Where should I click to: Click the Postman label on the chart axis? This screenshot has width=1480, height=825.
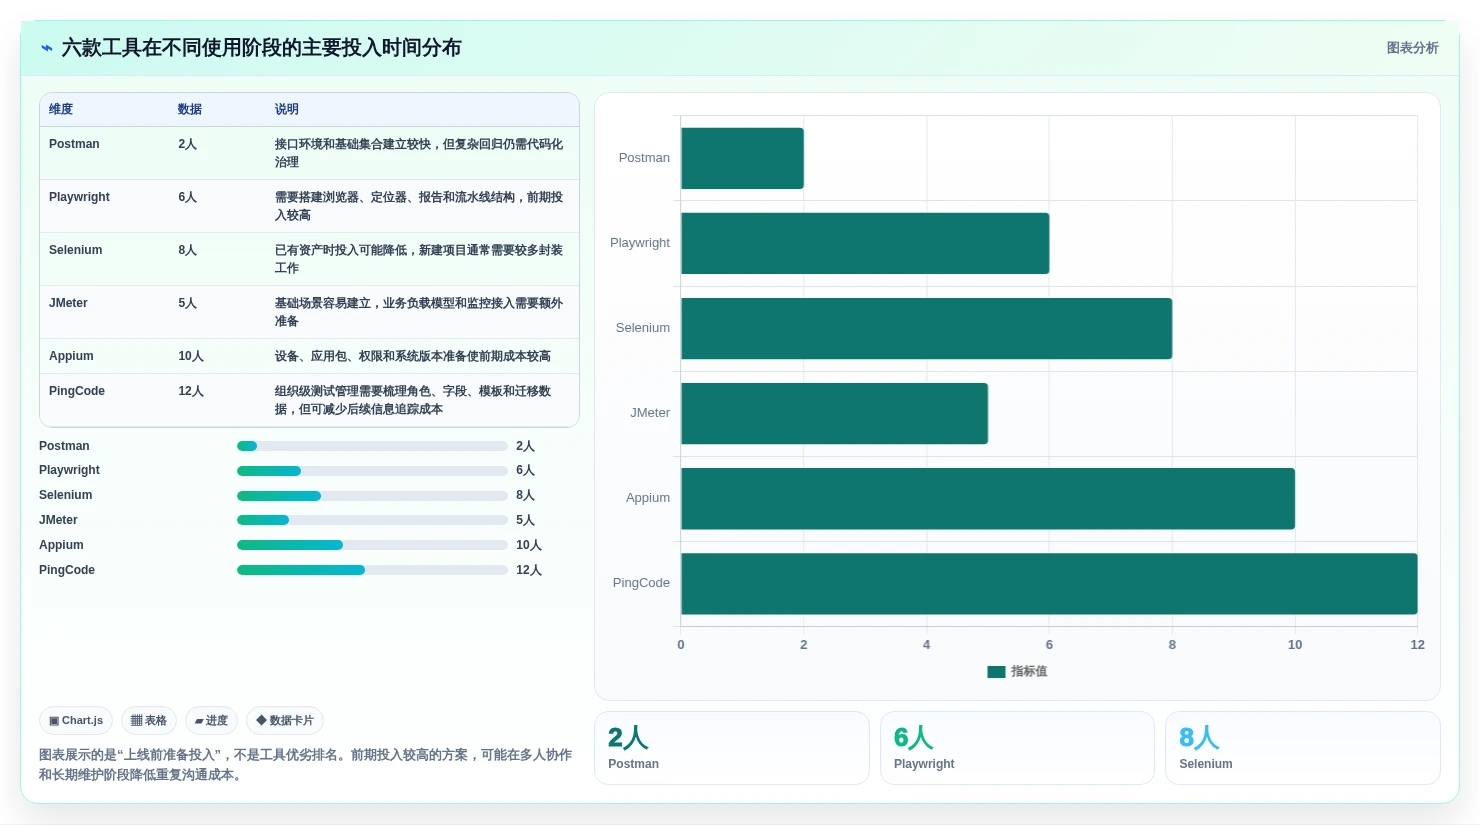(x=644, y=158)
